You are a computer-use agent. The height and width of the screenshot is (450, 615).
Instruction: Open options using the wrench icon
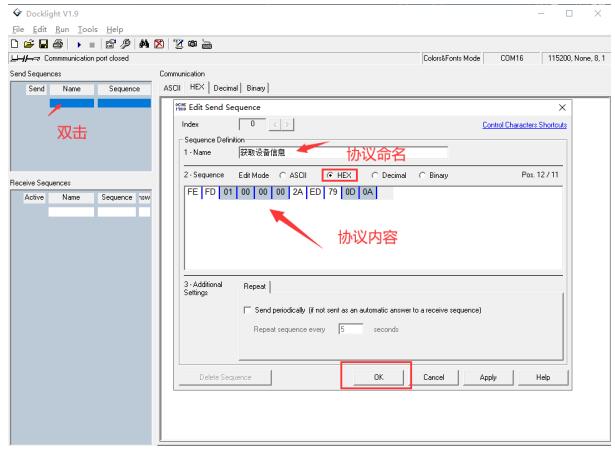126,44
